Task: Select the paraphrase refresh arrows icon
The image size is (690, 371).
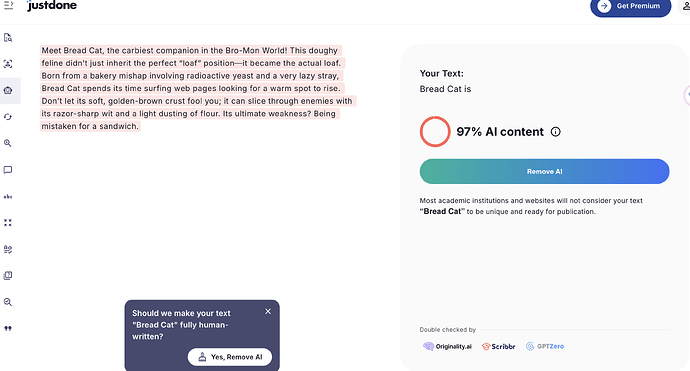Action: pos(8,117)
